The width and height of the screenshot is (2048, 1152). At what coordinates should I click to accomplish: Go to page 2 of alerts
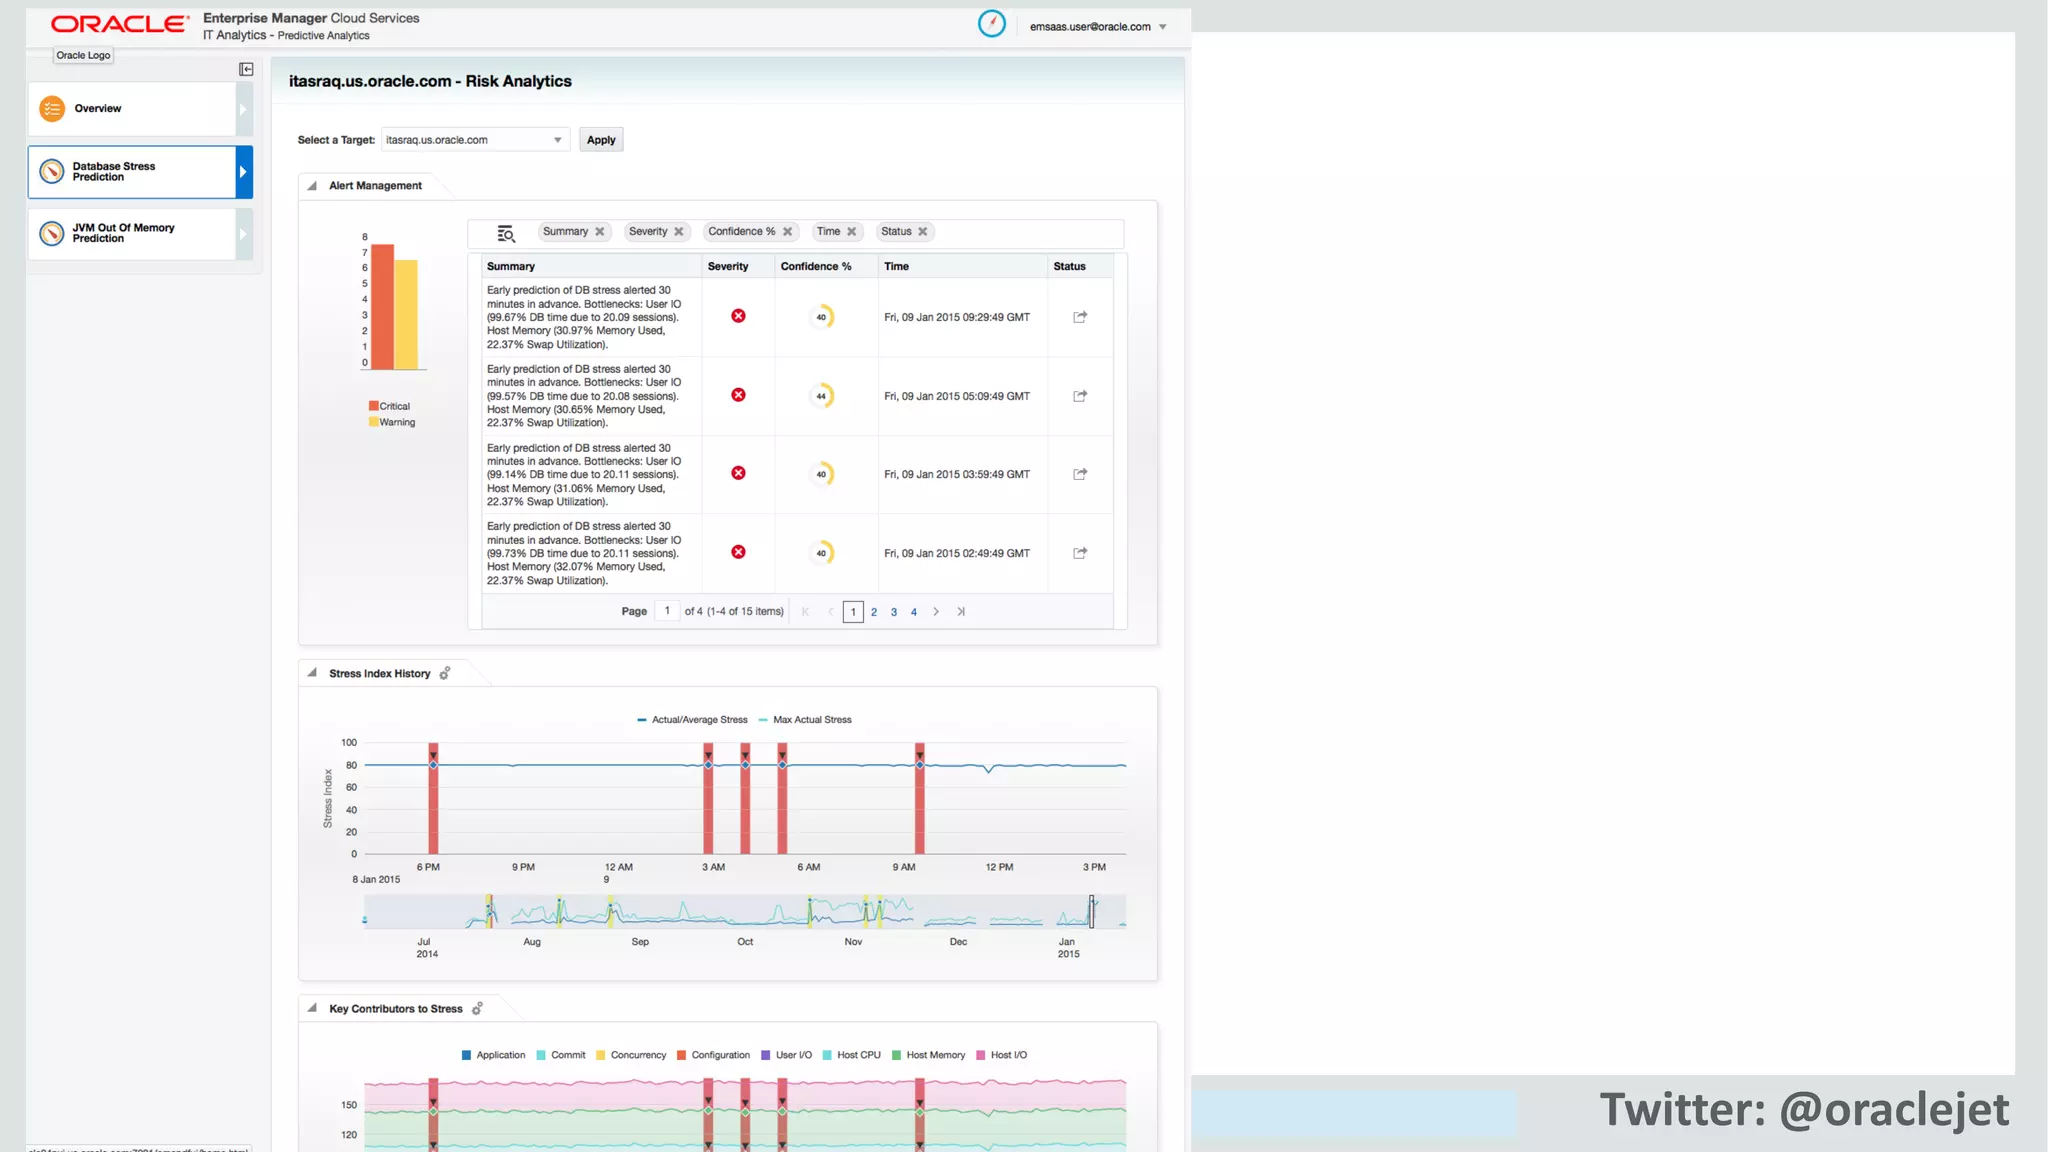click(x=874, y=612)
